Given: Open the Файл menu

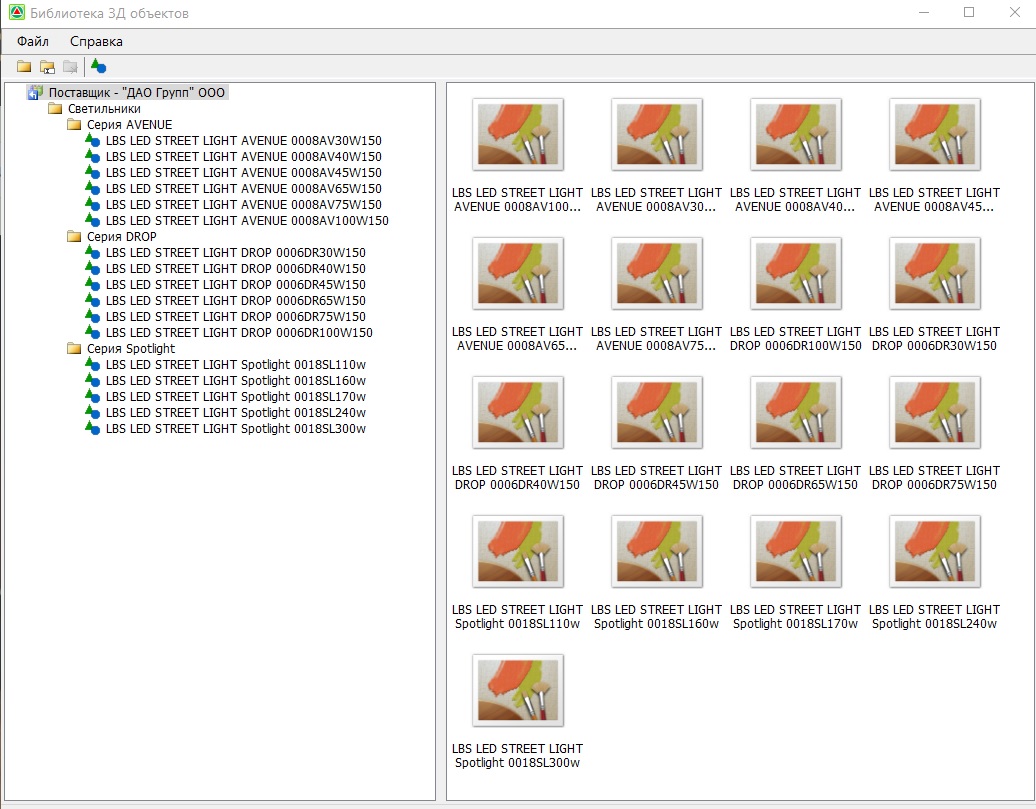Looking at the screenshot, I should pyautogui.click(x=33, y=41).
